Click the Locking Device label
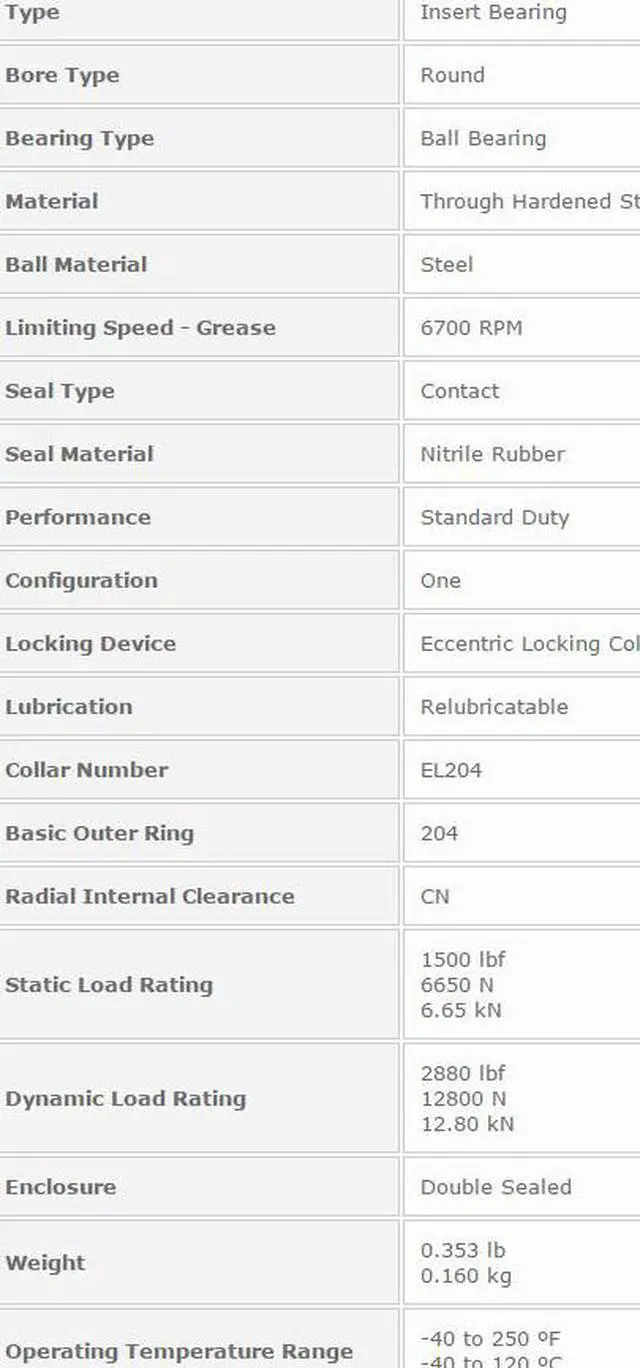This screenshot has height=1368, width=640. point(90,643)
